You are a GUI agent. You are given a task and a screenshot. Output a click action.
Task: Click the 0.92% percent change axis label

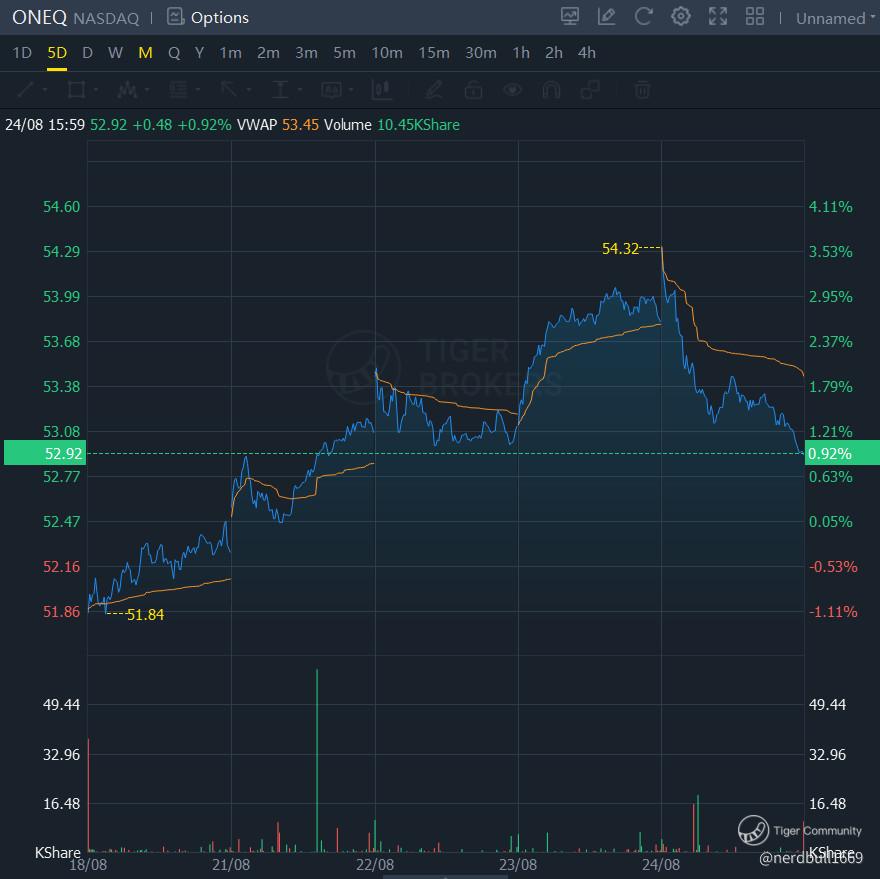pyautogui.click(x=842, y=453)
